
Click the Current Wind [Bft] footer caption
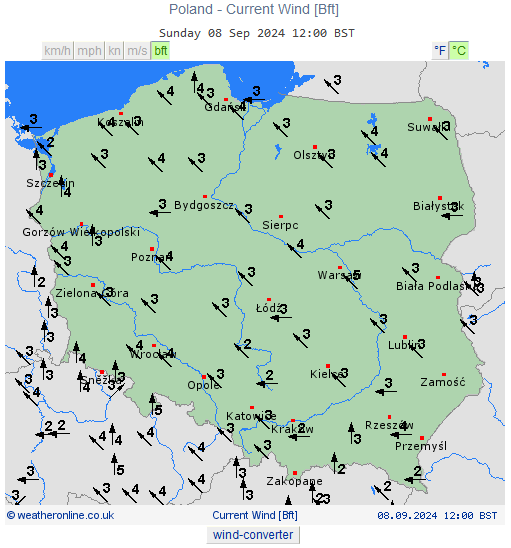click(x=255, y=515)
